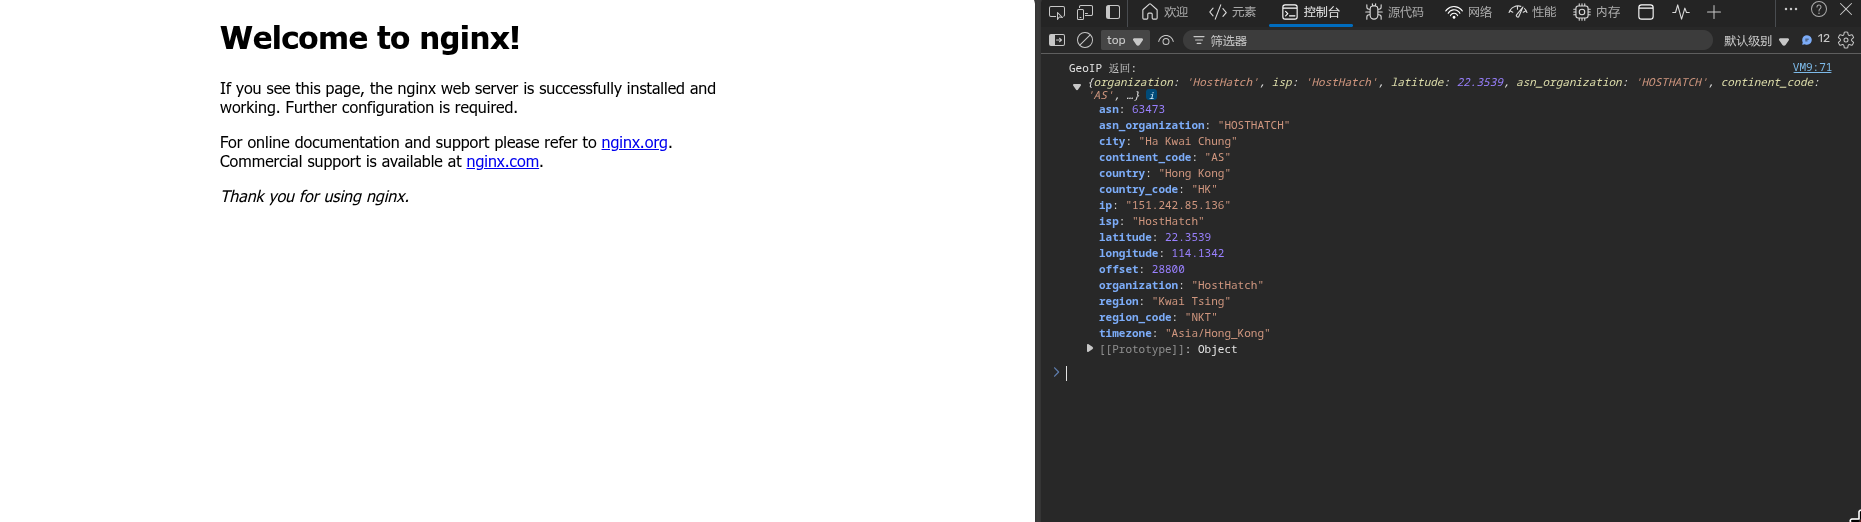The width and height of the screenshot is (1861, 522).
Task: Open the application panel icon tab
Action: coord(1646,12)
